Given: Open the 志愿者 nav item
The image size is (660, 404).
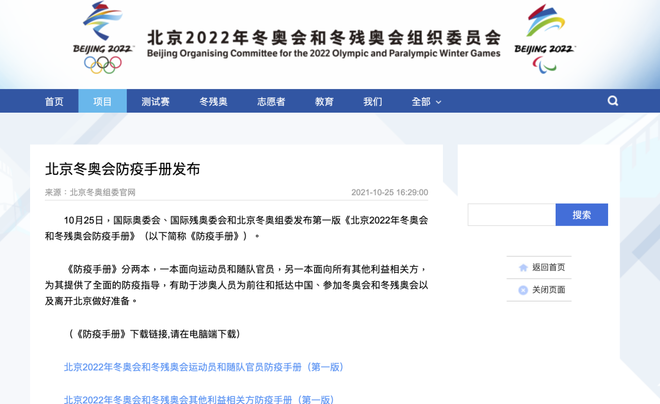Looking at the screenshot, I should pyautogui.click(x=271, y=101).
